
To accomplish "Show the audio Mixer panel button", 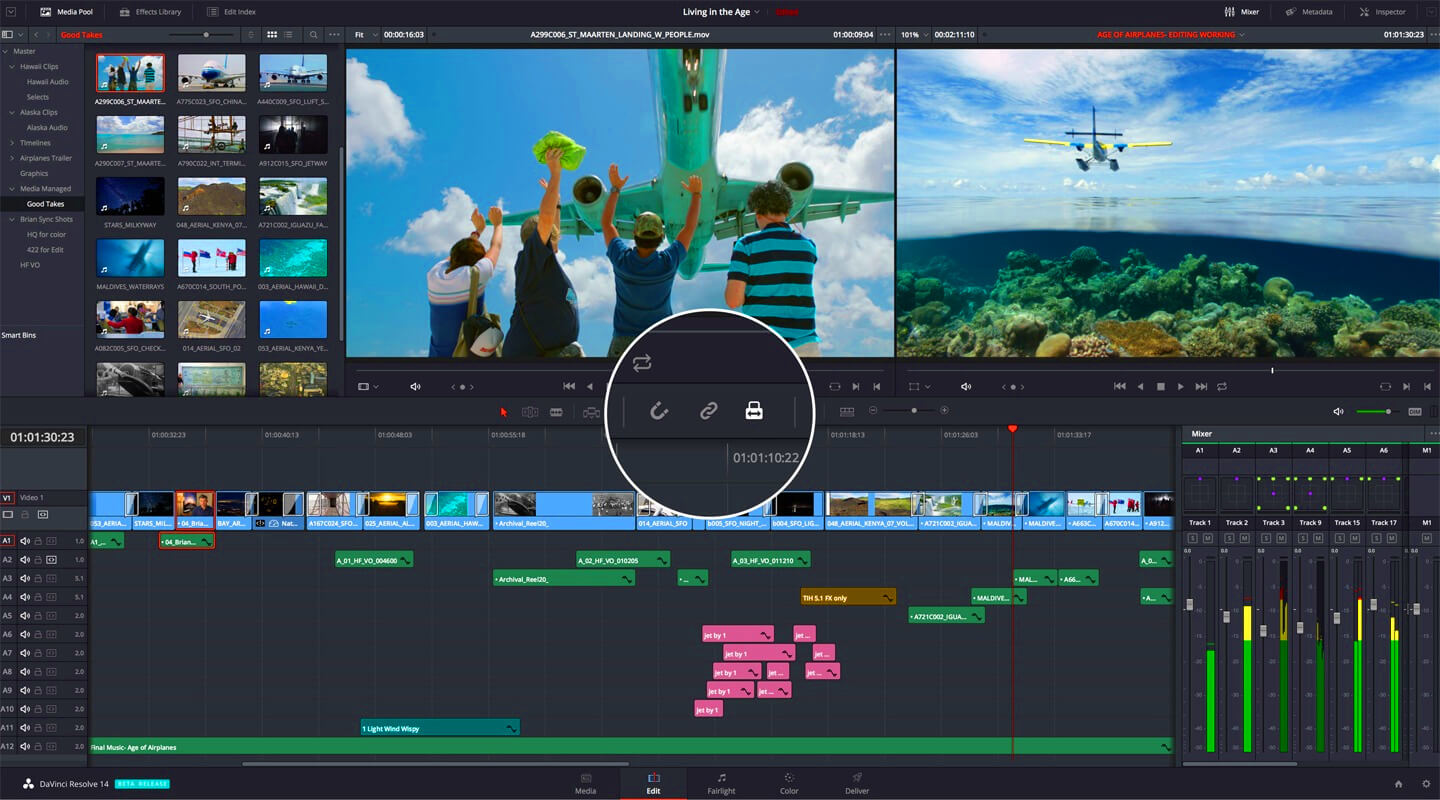I will [x=1241, y=12].
